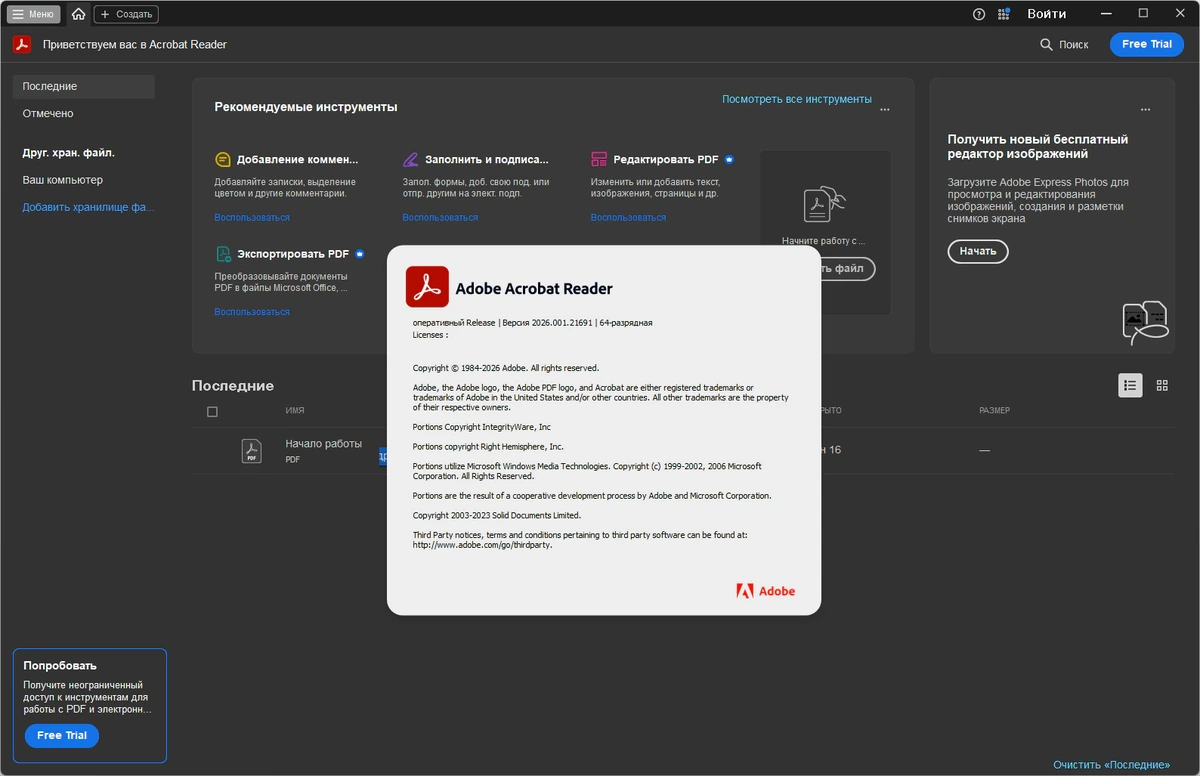The height and width of the screenshot is (776, 1200).
Task: Toggle select-all checkbox in recent files header
Action: coord(212,411)
